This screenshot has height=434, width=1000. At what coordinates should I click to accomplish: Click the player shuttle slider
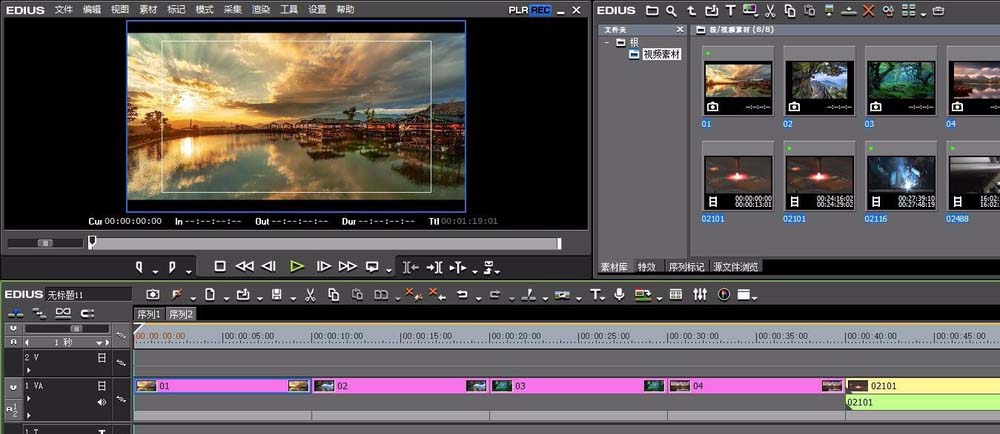click(45, 243)
